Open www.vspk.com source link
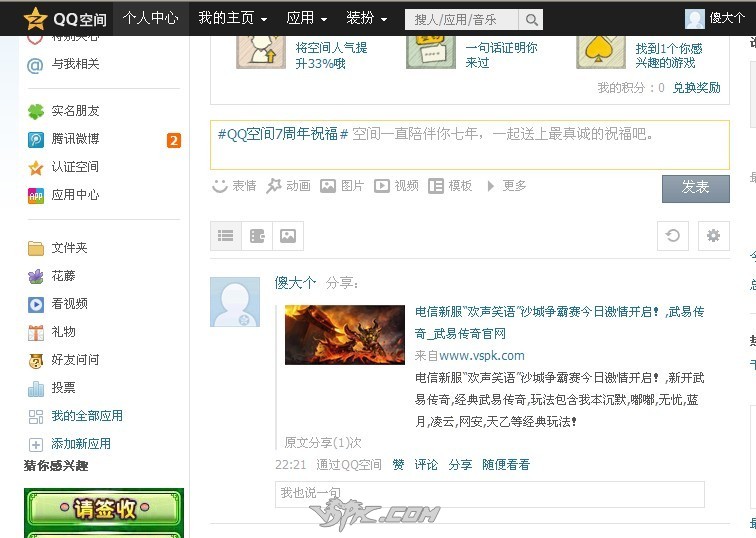 point(482,356)
